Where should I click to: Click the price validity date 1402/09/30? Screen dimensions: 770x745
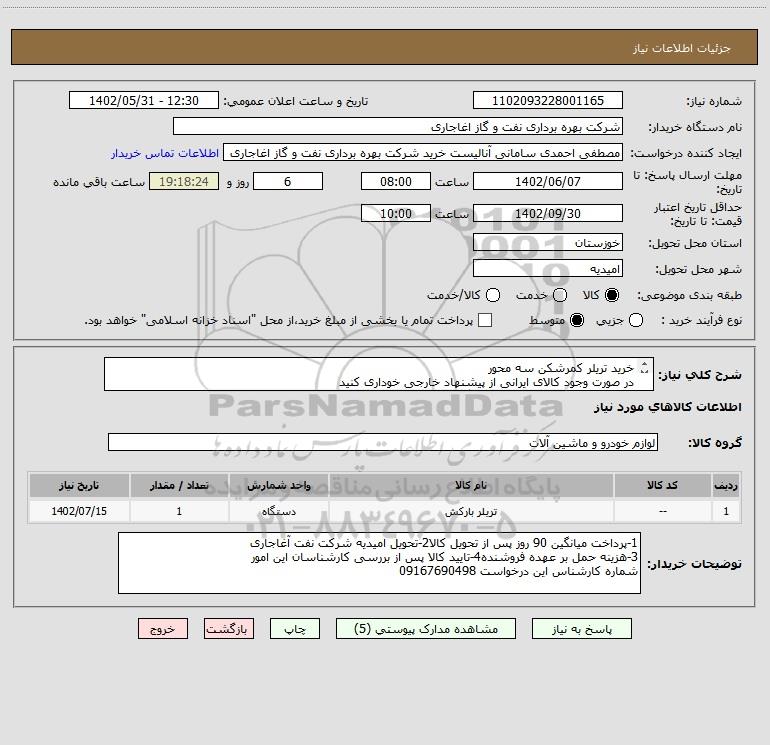pyautogui.click(x=548, y=213)
